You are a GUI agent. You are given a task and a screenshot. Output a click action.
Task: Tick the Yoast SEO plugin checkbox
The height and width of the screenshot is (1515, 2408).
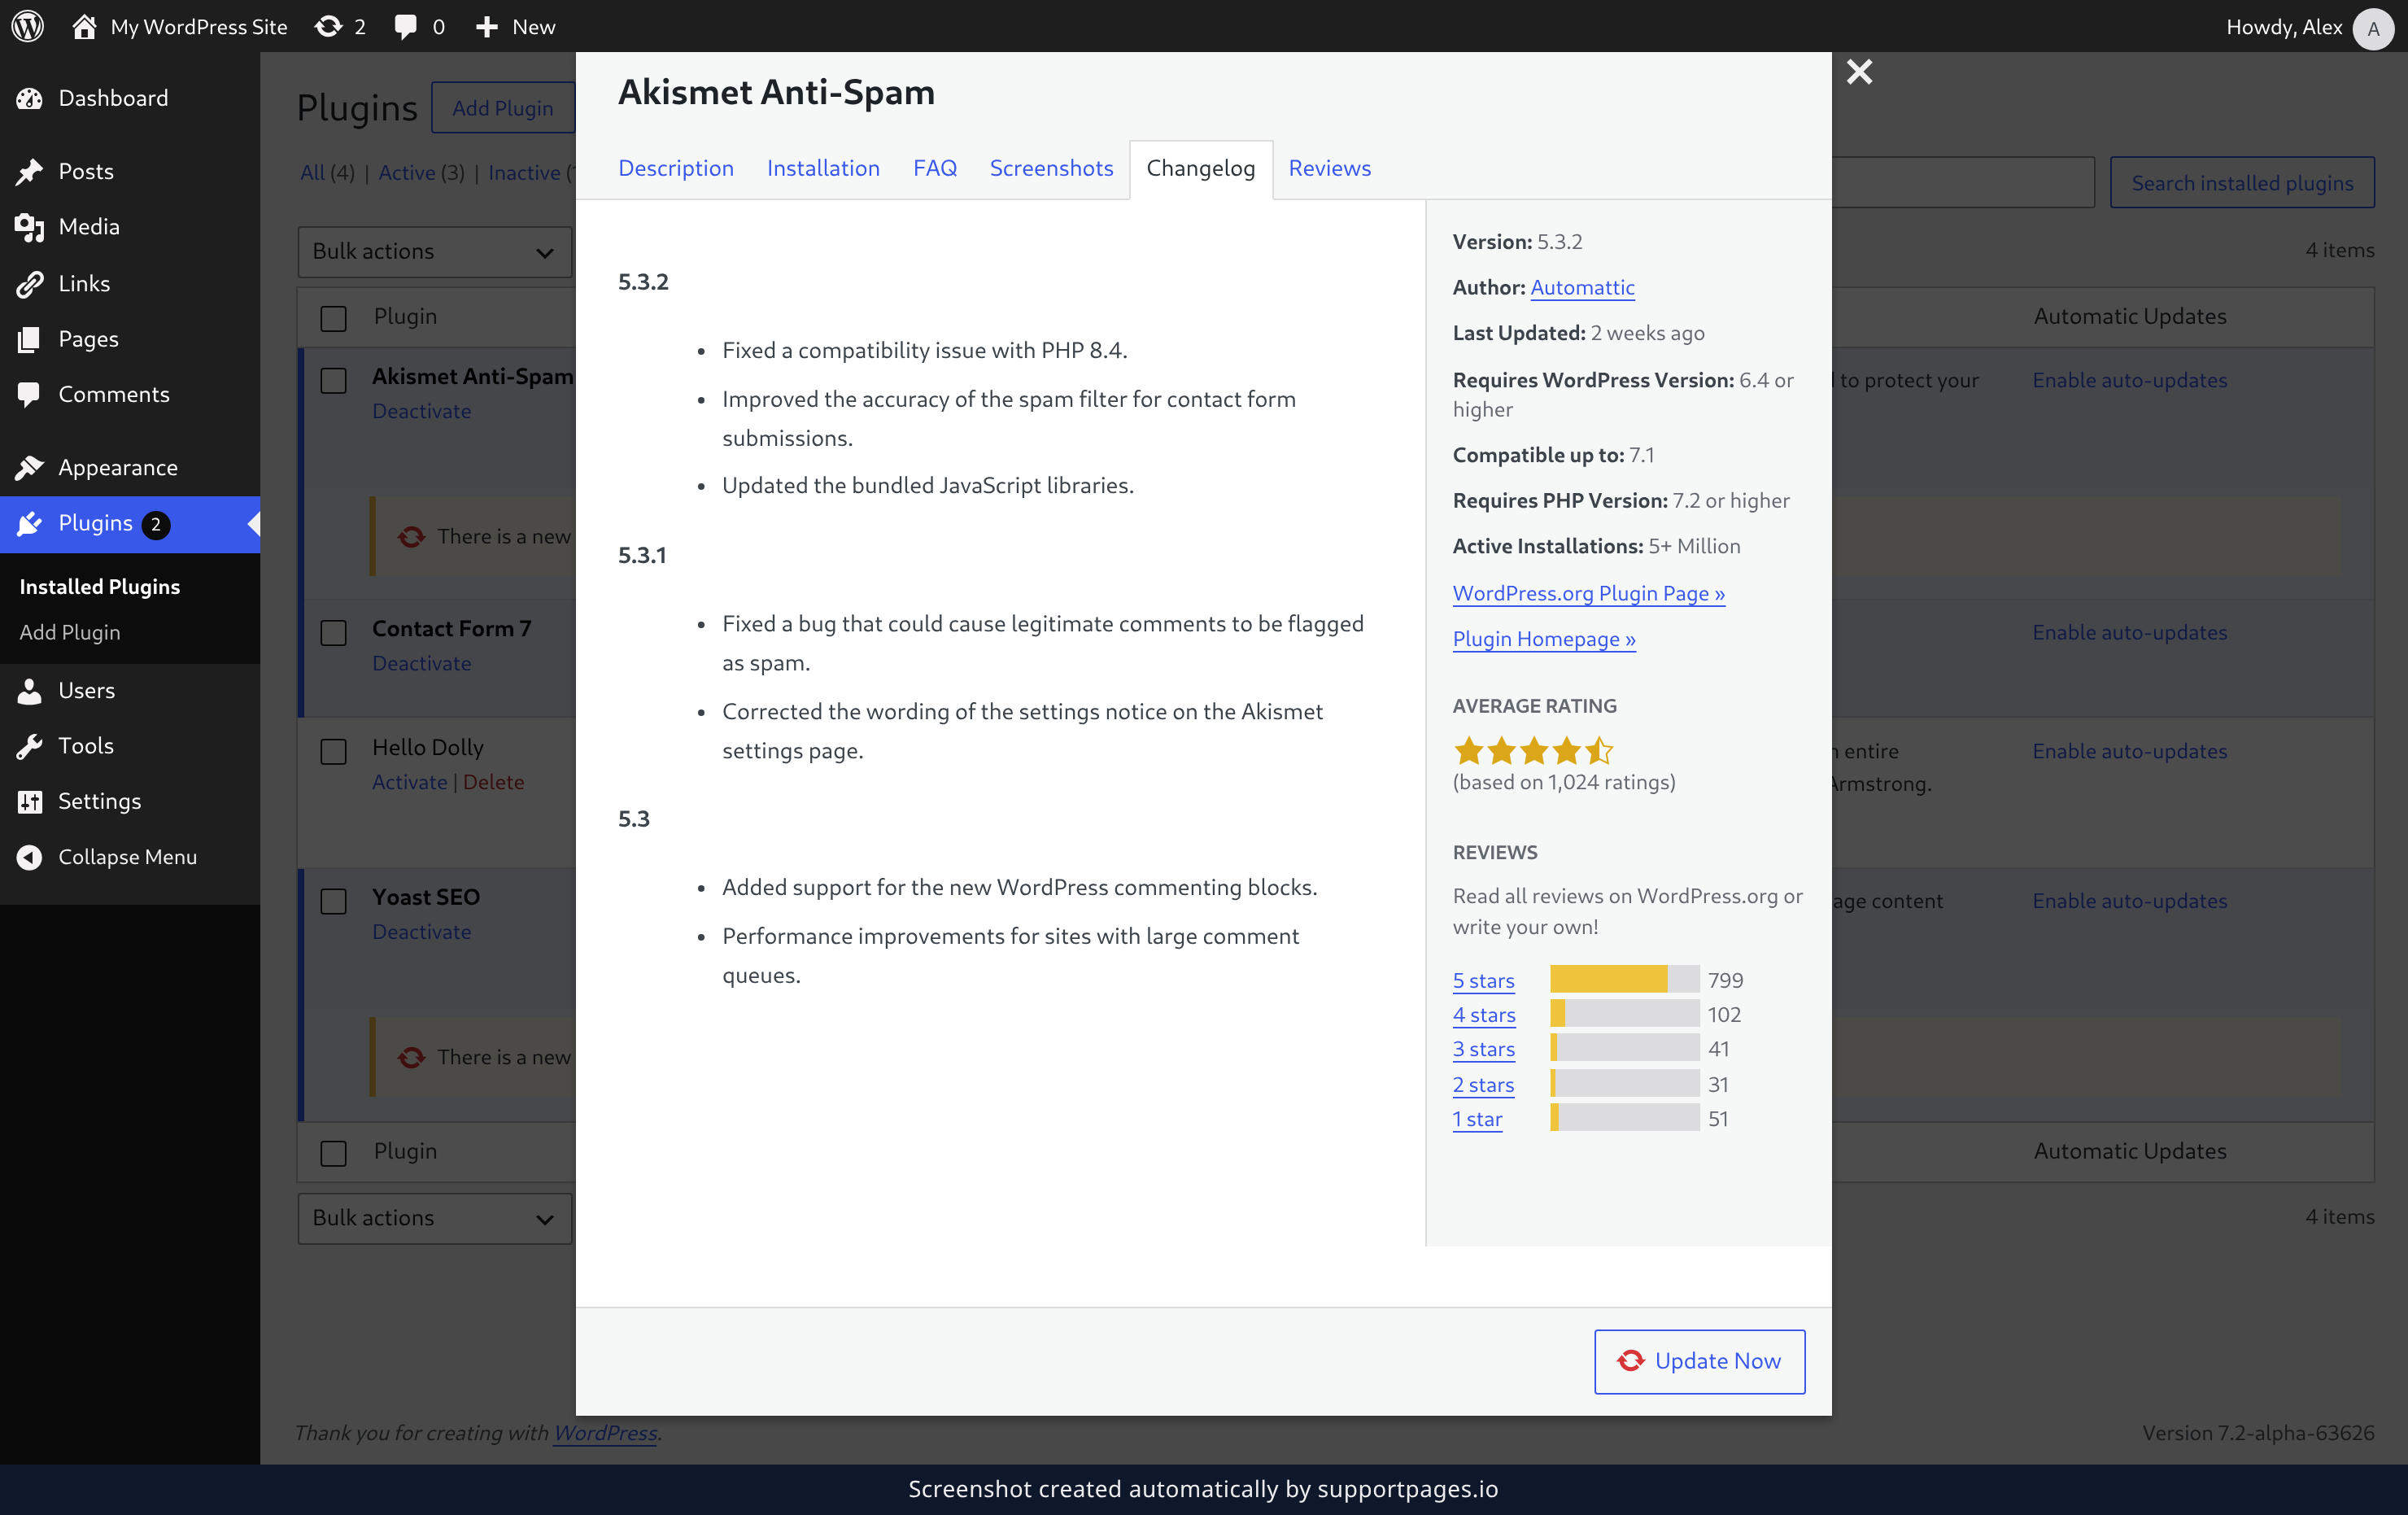point(333,900)
